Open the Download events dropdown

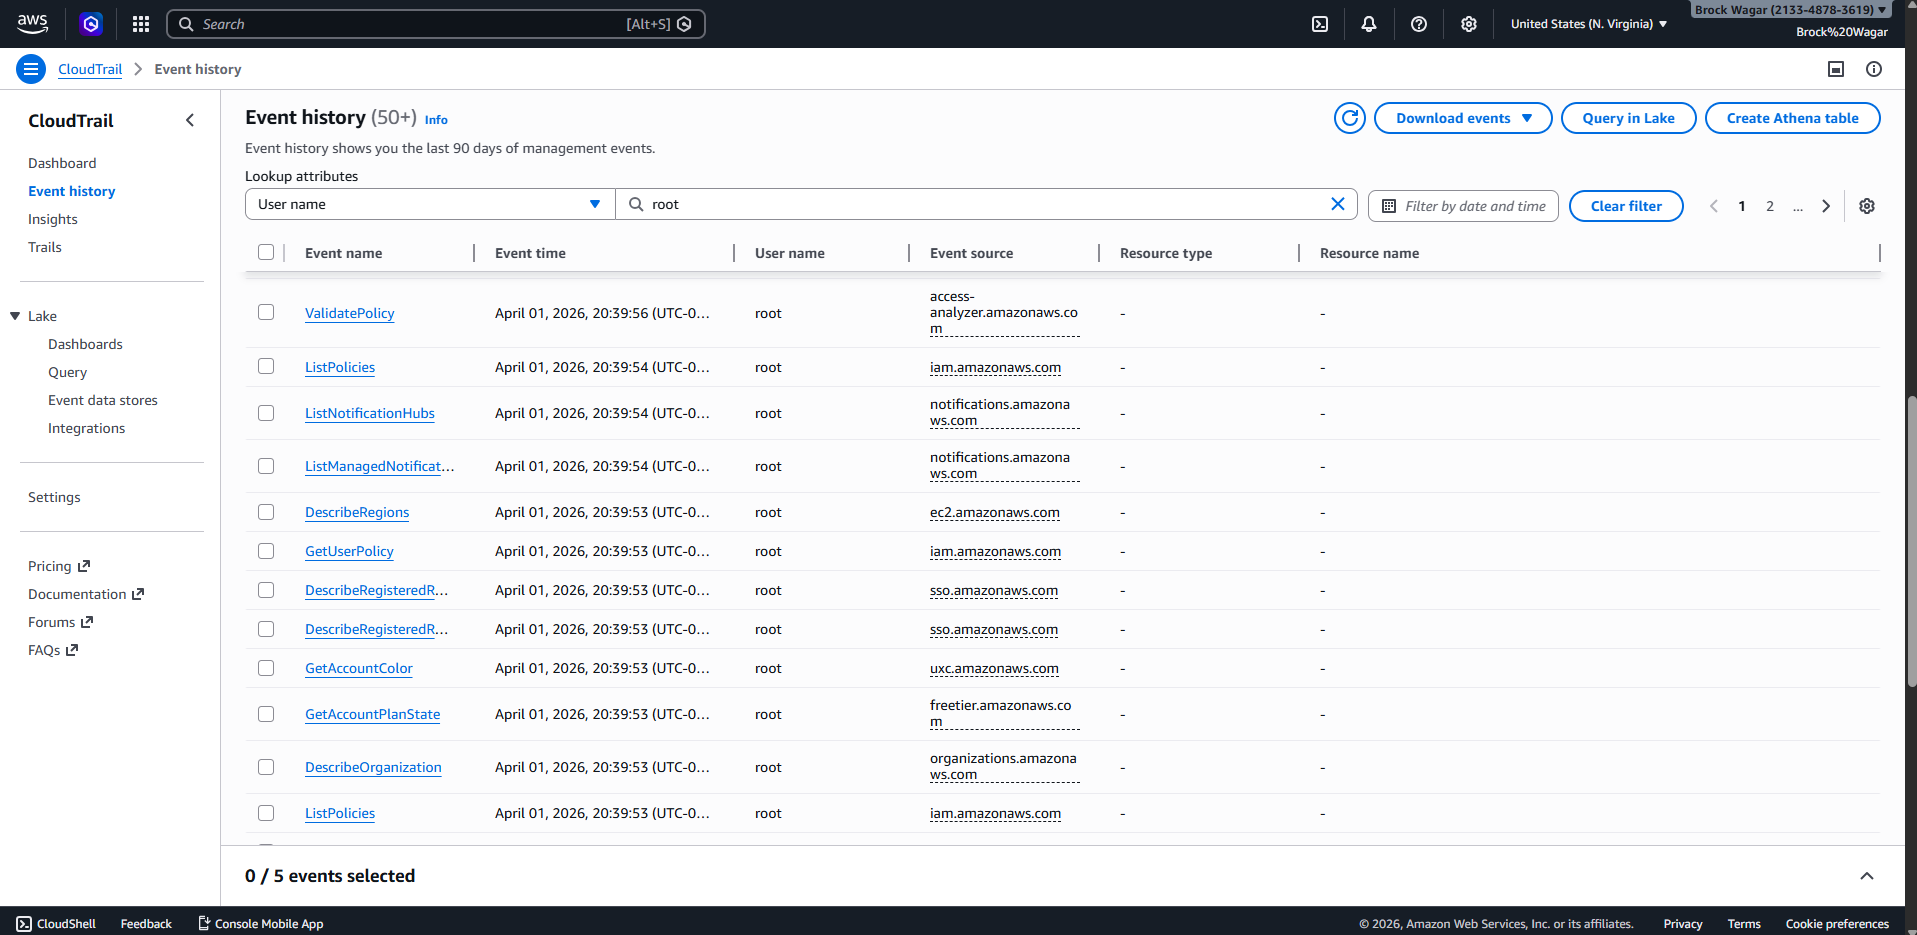coord(1462,118)
